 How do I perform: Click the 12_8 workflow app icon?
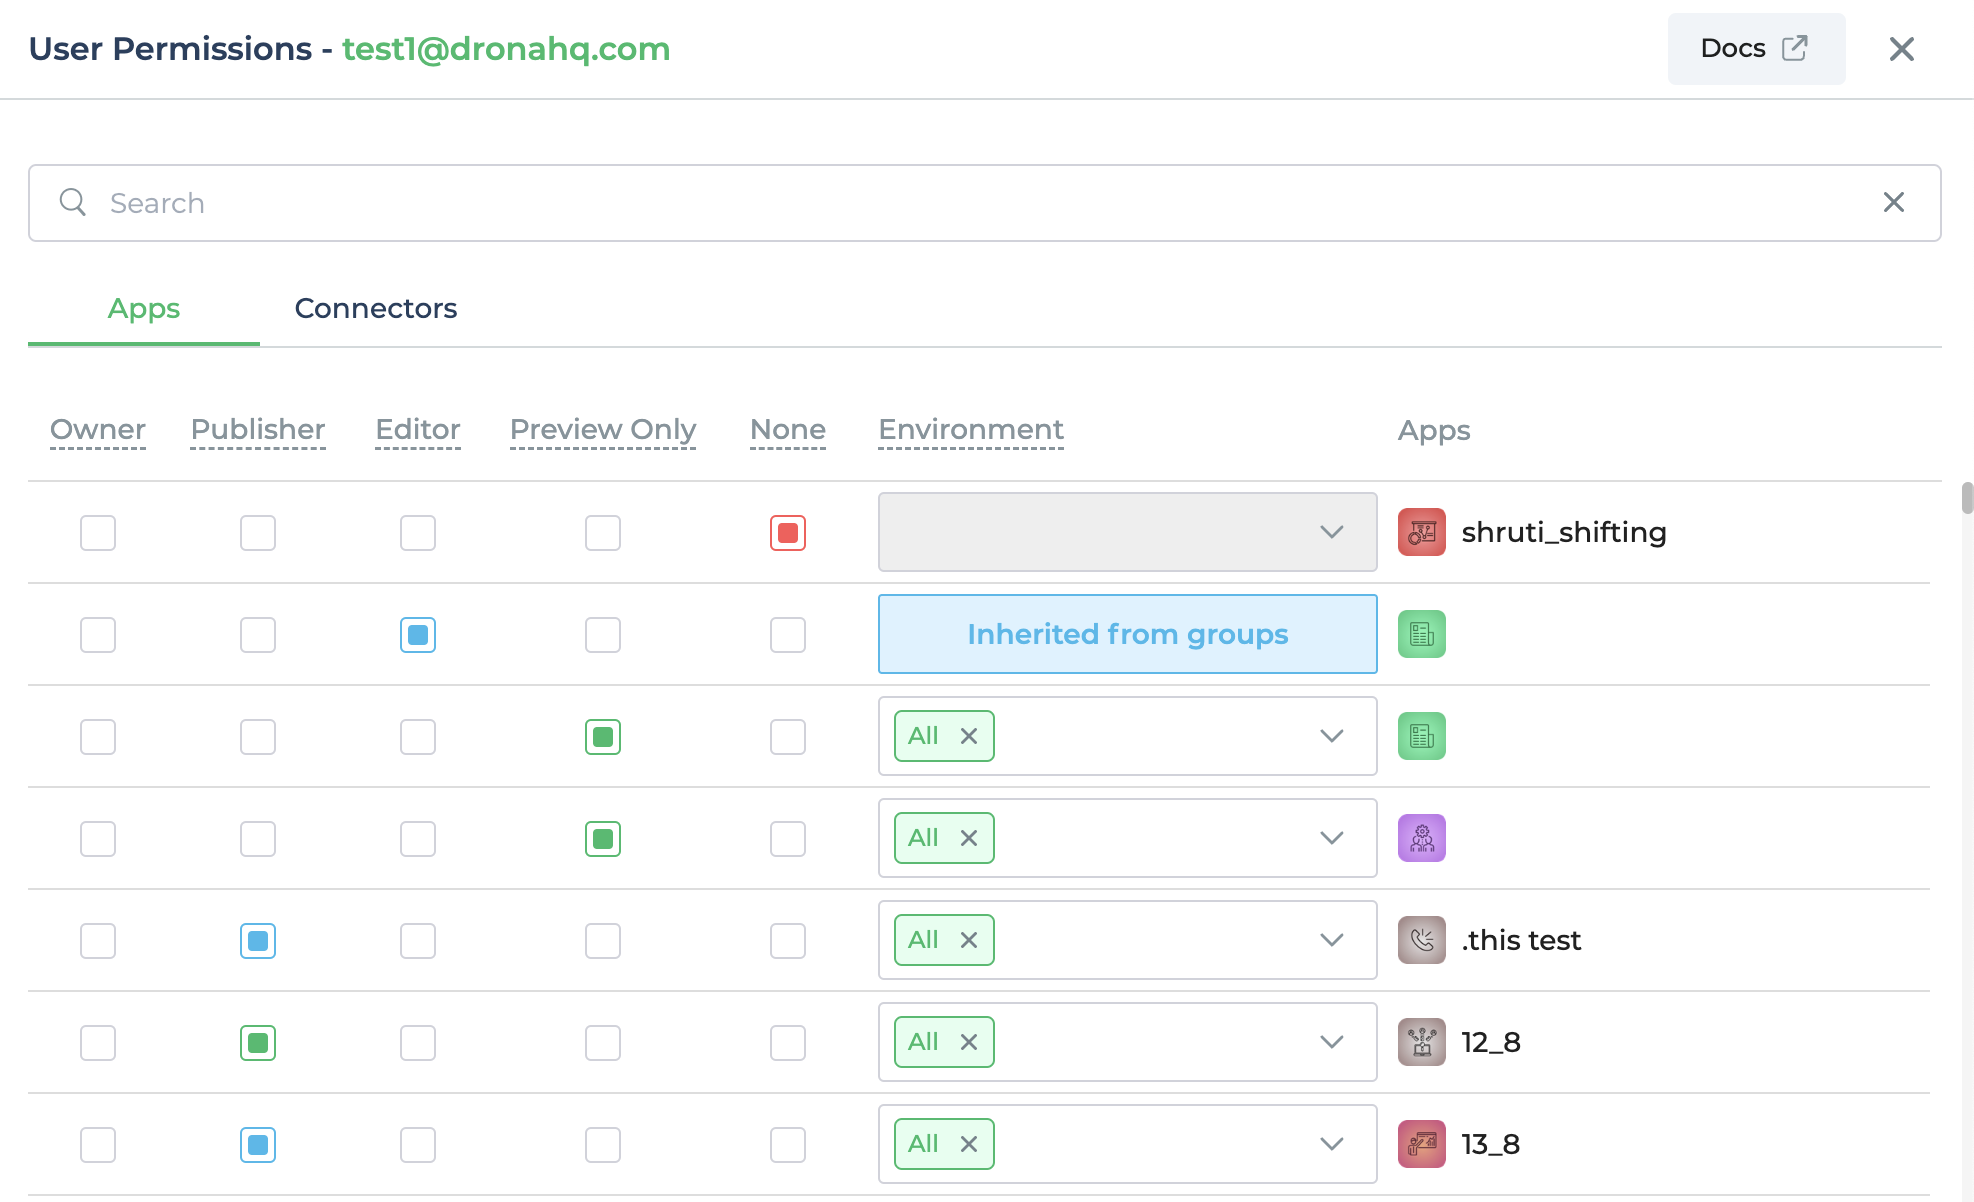1421,1041
